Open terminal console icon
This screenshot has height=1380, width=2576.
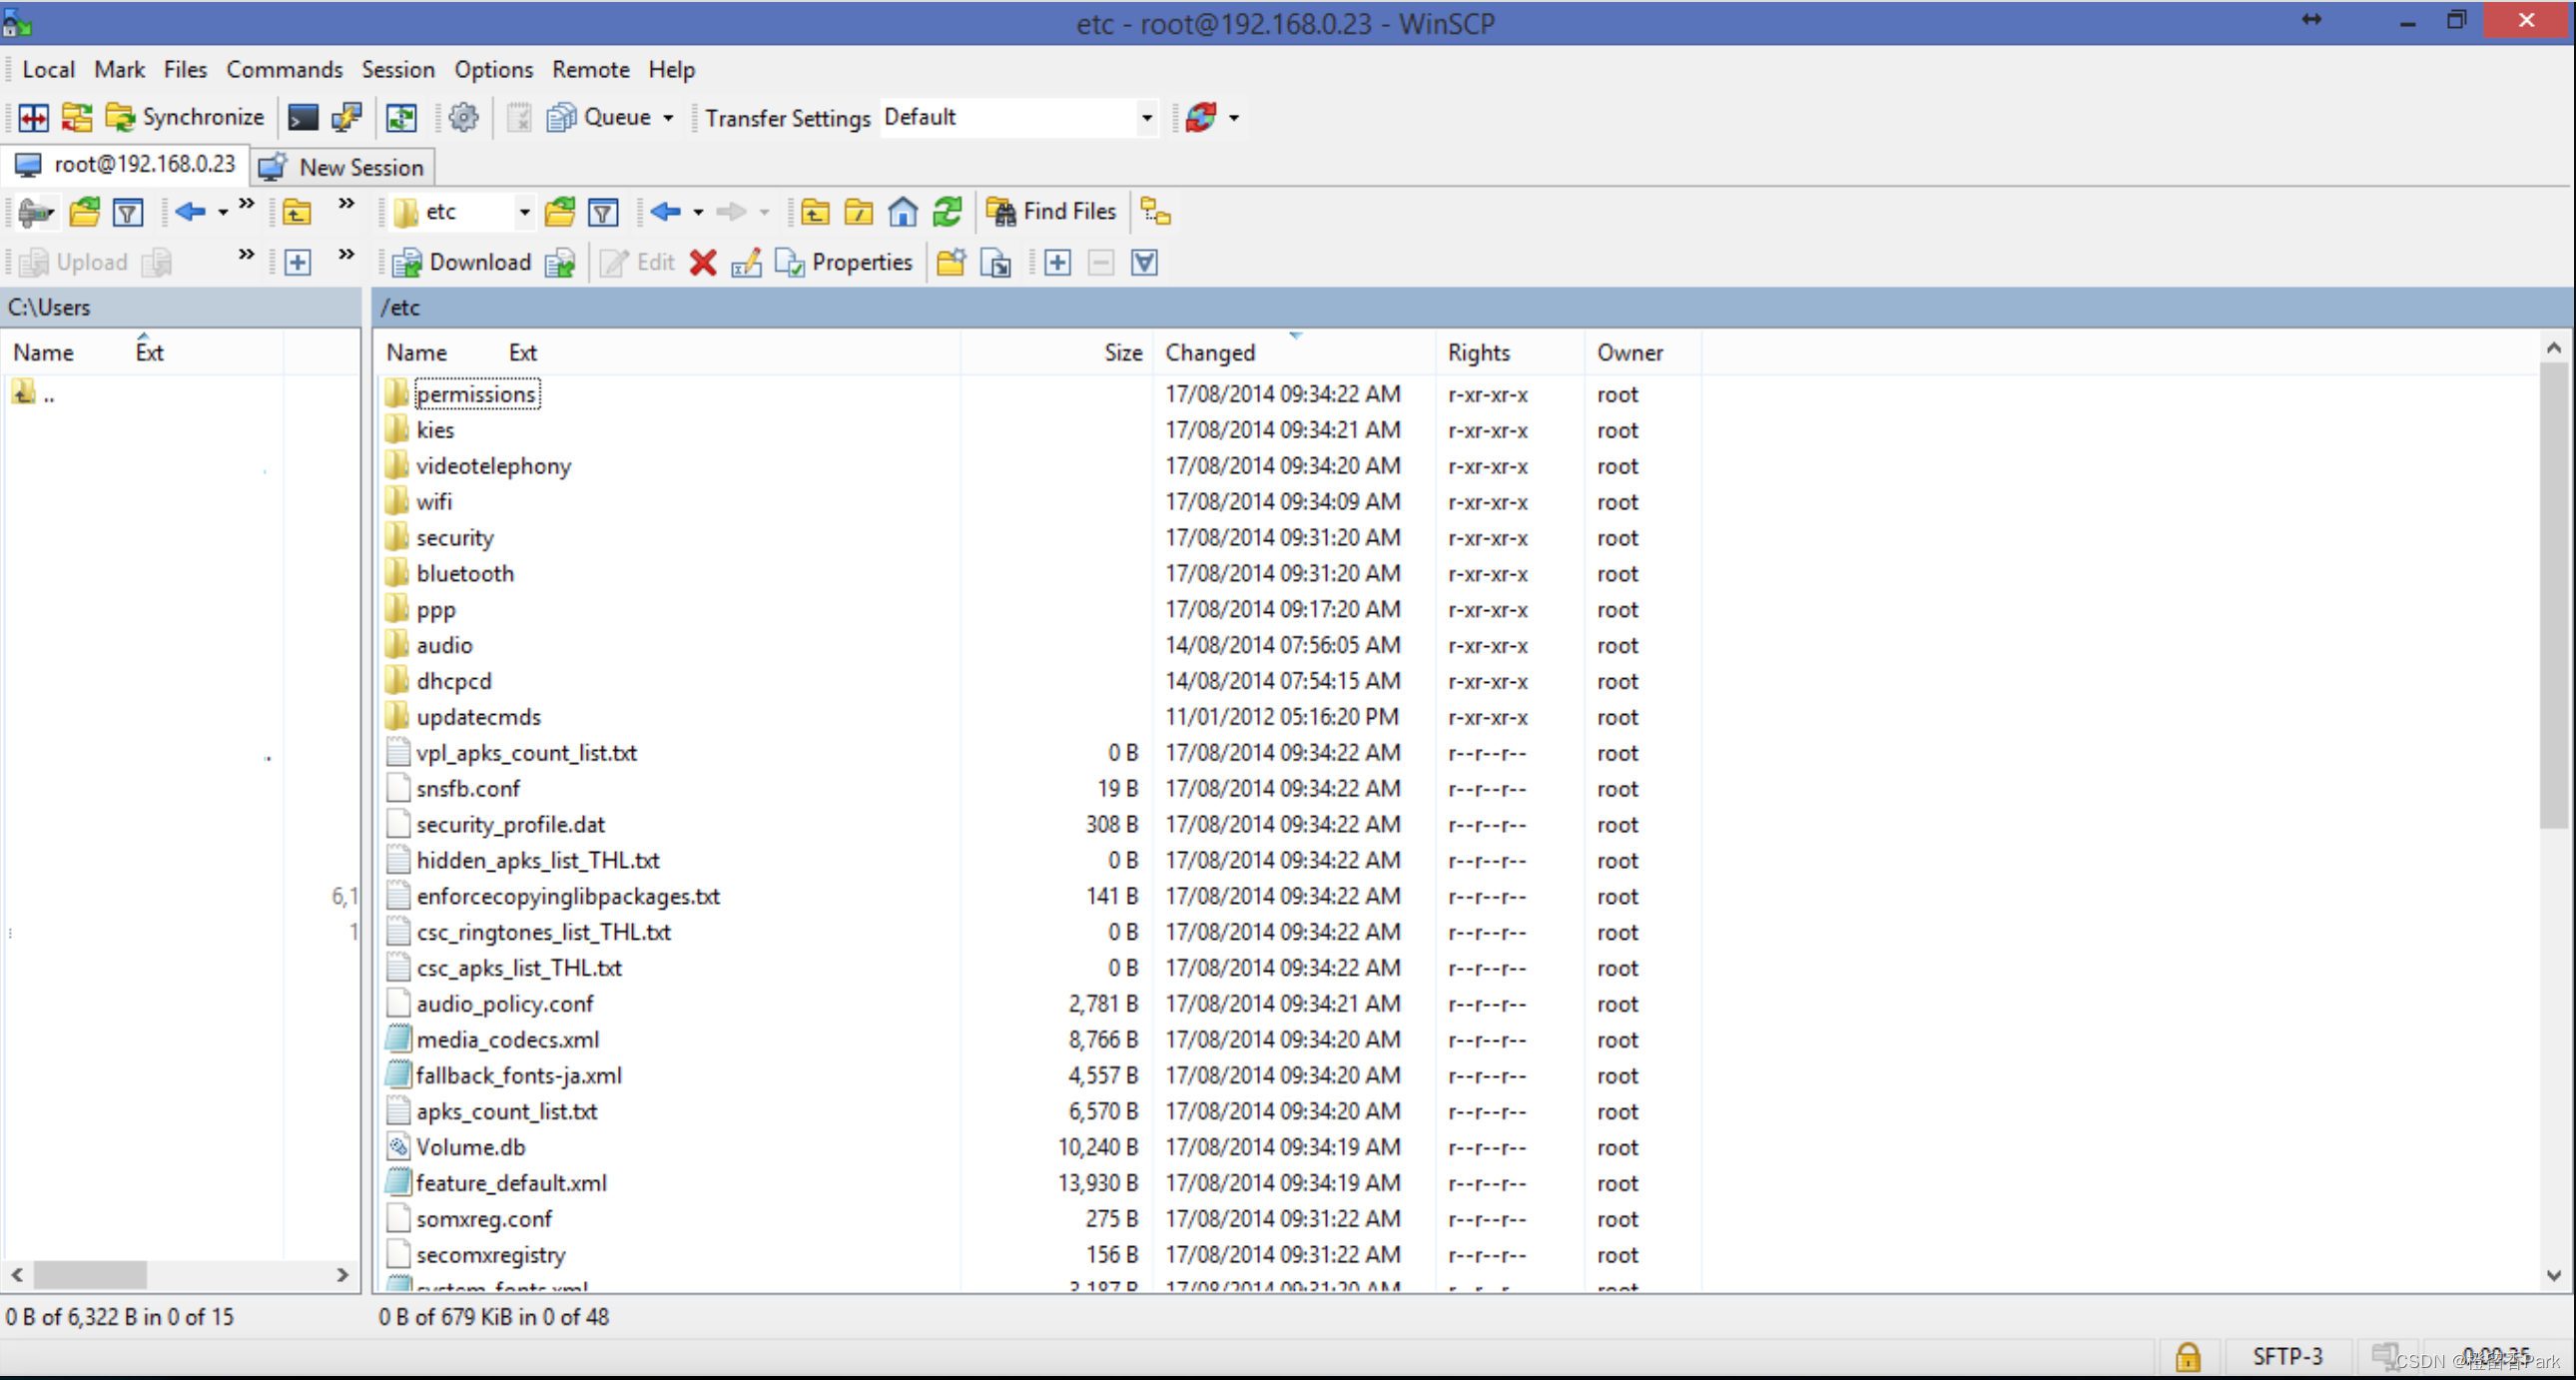302,118
